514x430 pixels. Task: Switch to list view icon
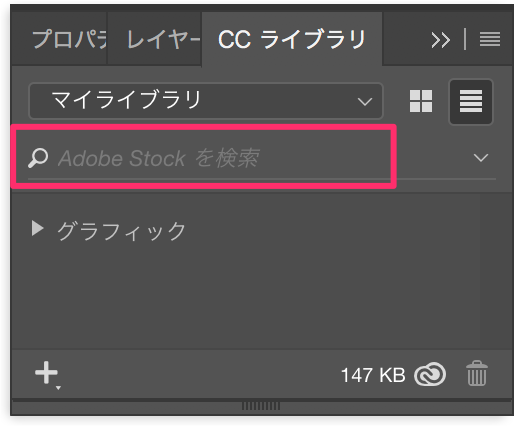click(x=471, y=101)
